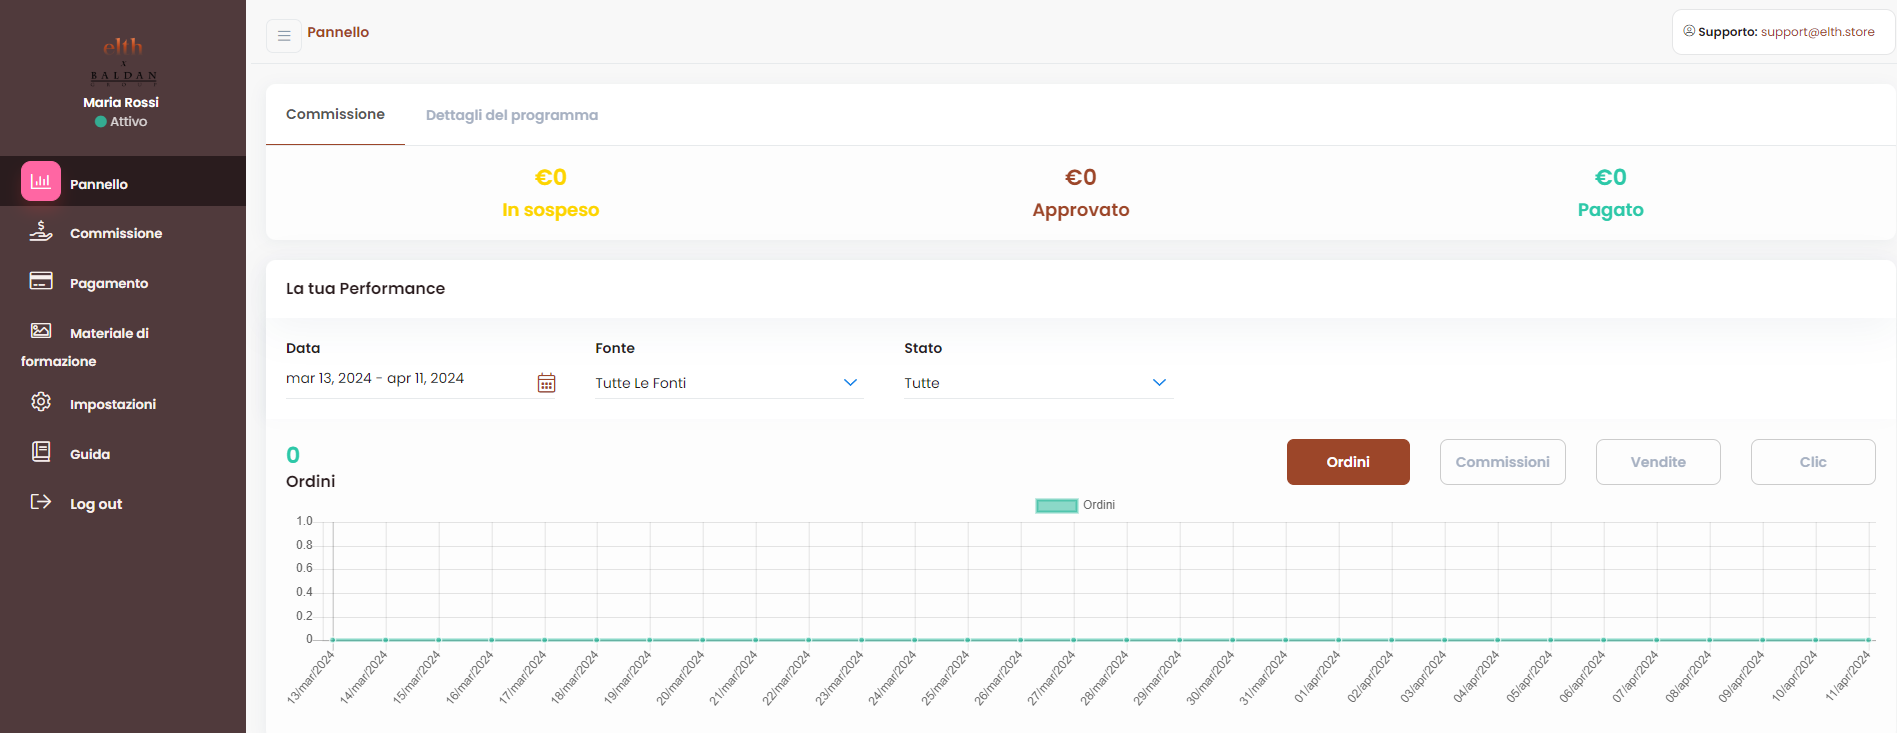
Task: Click the In sospeso label
Action: (x=551, y=210)
